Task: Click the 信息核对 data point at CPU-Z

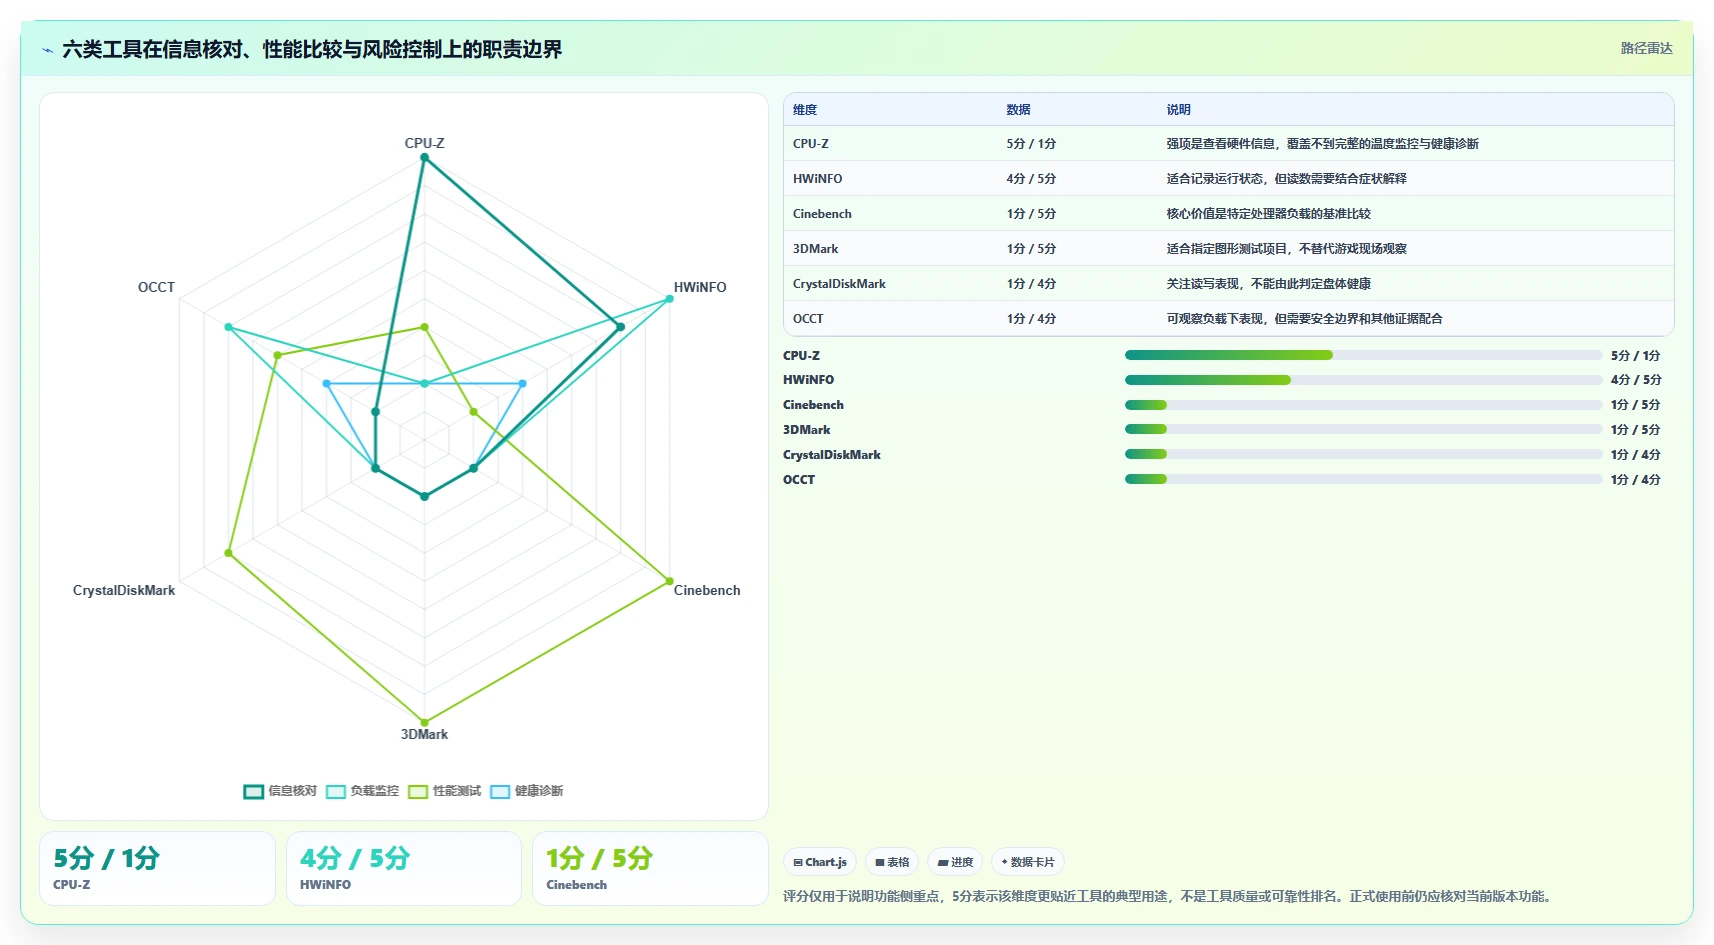Action: point(424,157)
